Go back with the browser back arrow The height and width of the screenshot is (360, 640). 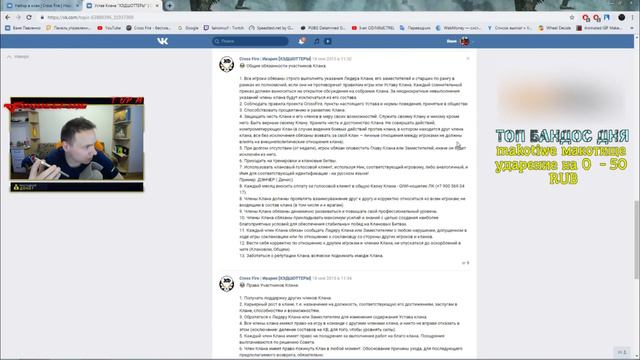pyautogui.click(x=8, y=18)
